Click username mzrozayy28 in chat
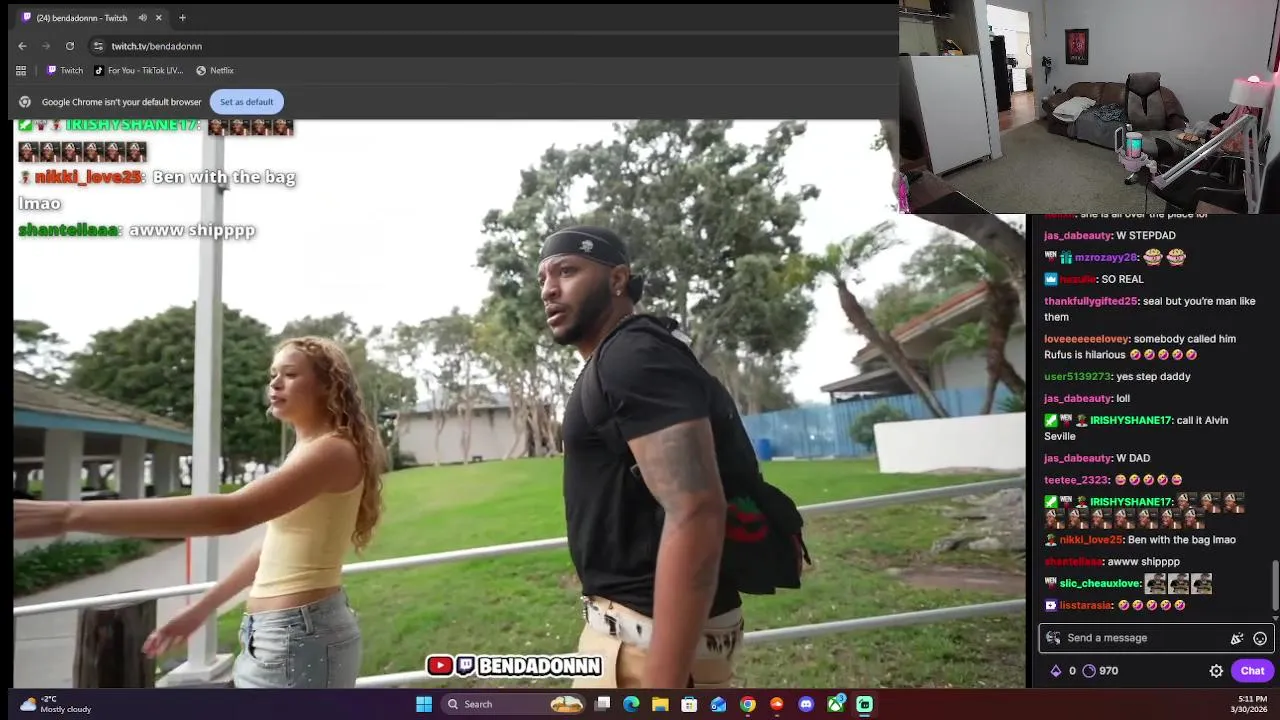 tap(1106, 258)
